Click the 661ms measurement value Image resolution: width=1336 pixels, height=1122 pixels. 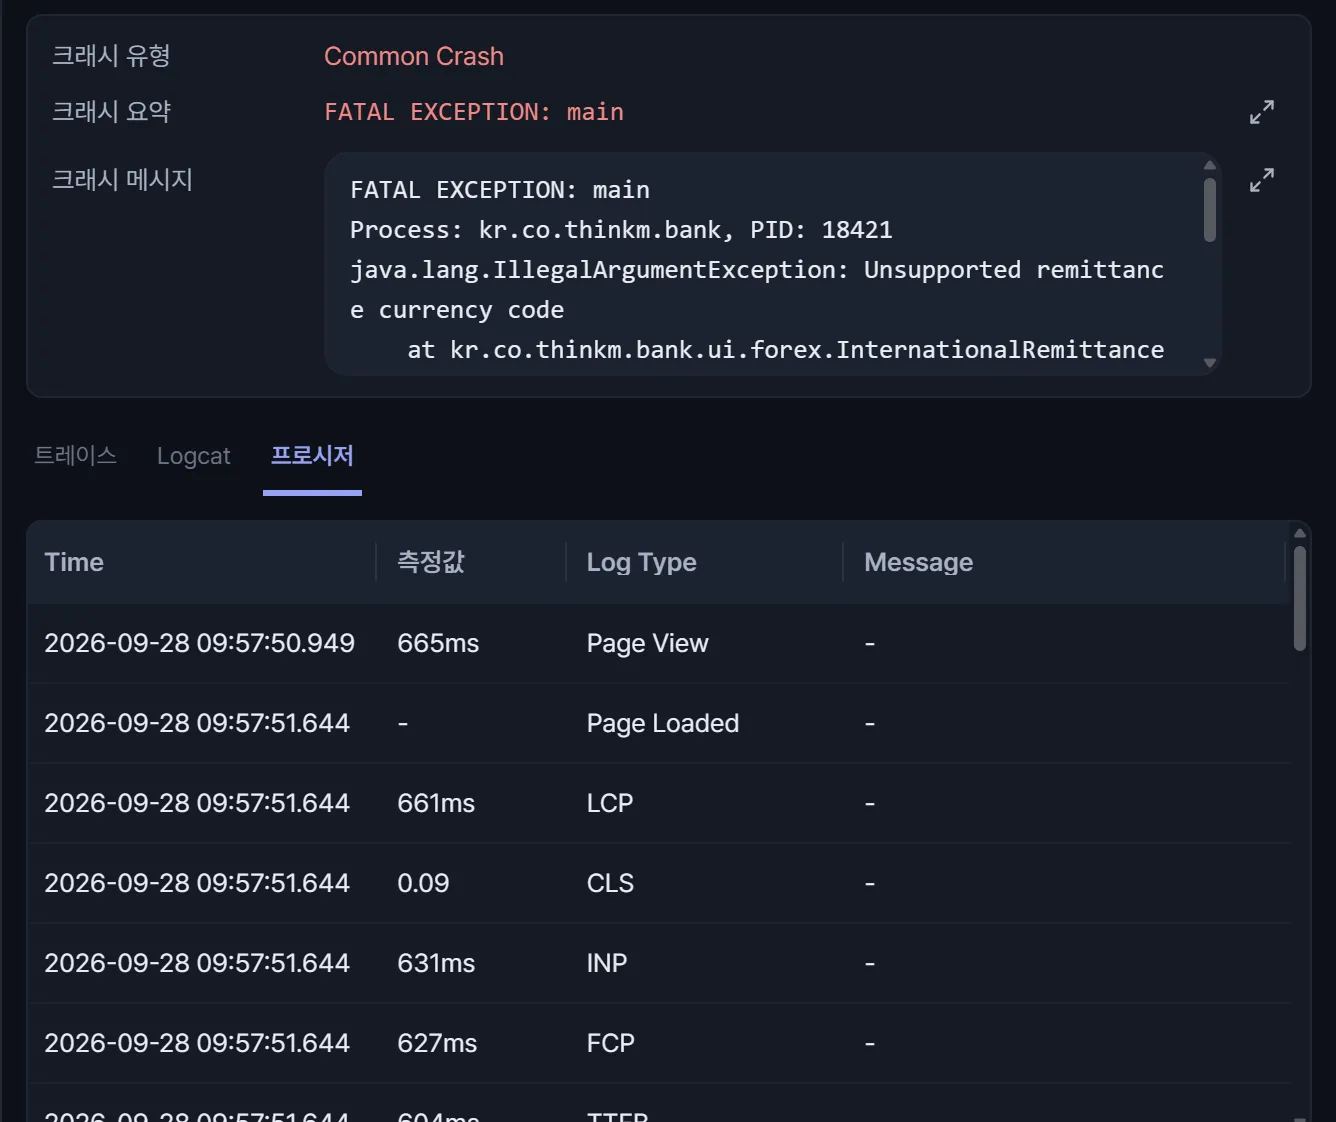436,803
